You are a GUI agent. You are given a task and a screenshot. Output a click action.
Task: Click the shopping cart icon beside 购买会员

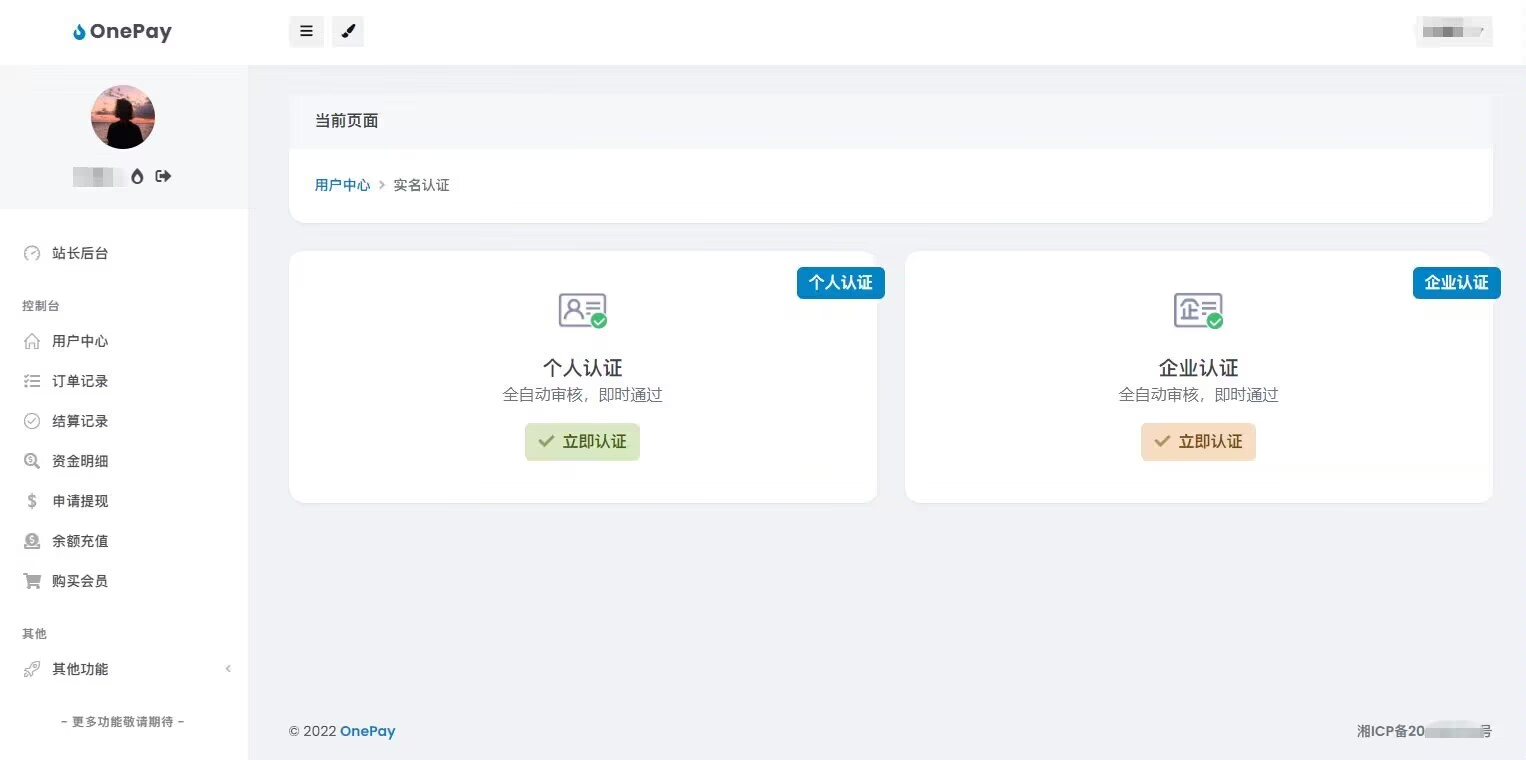pyautogui.click(x=31, y=581)
